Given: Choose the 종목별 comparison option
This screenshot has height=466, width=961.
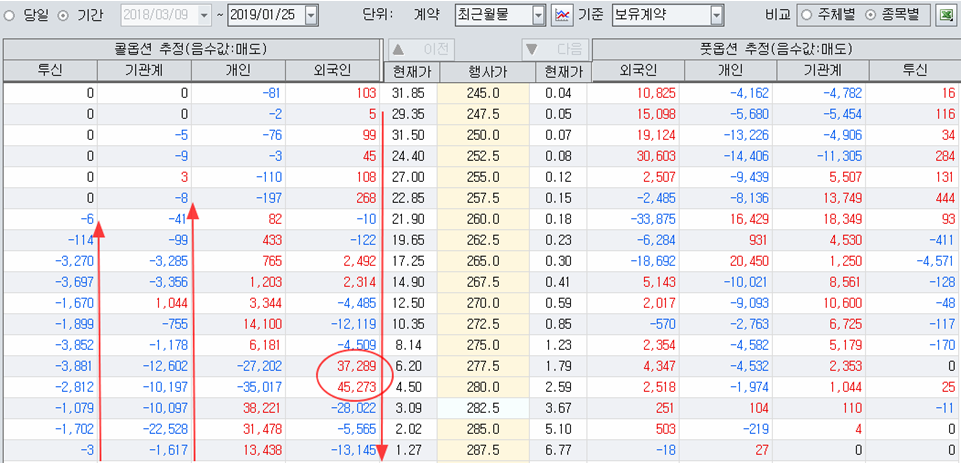Looking at the screenshot, I should click(x=870, y=16).
